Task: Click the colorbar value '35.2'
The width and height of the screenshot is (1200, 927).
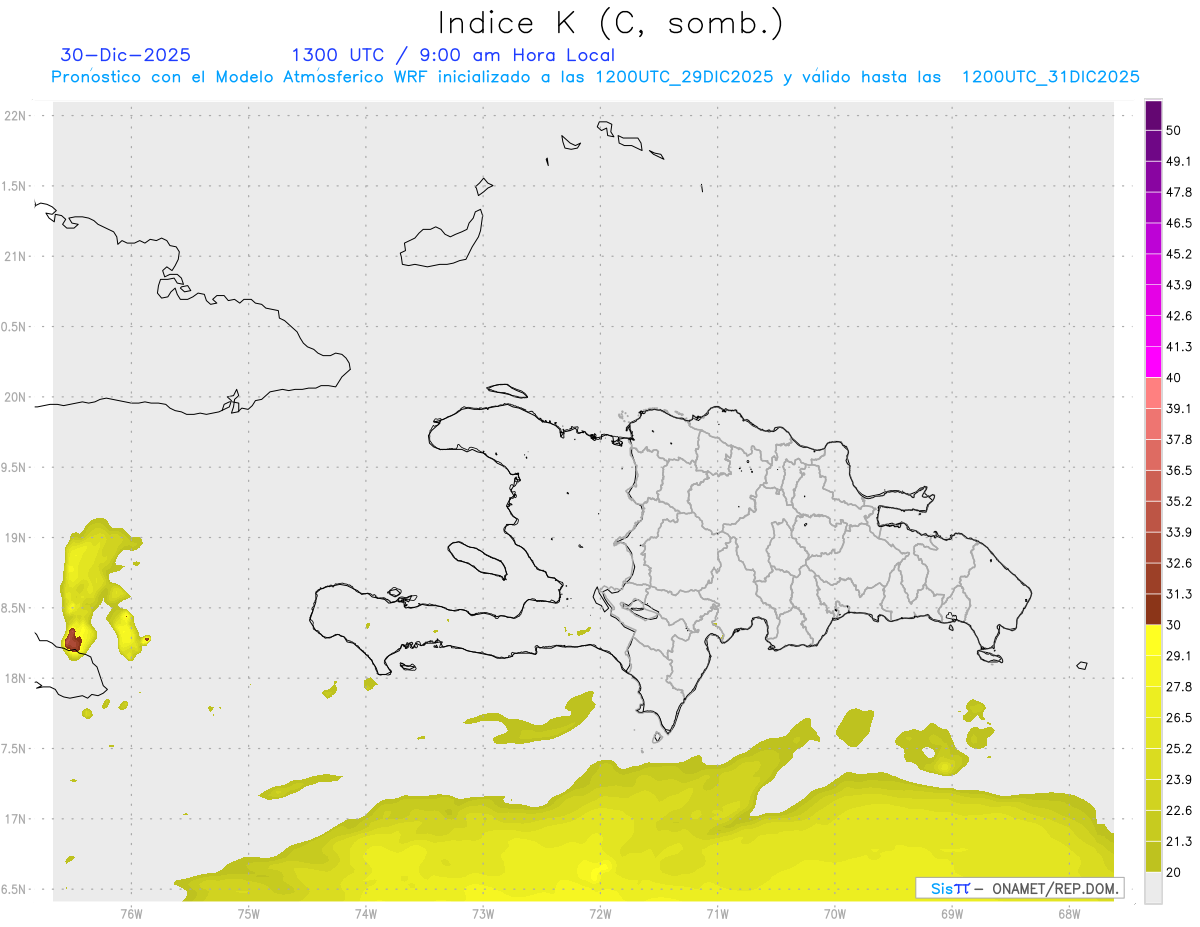Action: coord(1179,502)
